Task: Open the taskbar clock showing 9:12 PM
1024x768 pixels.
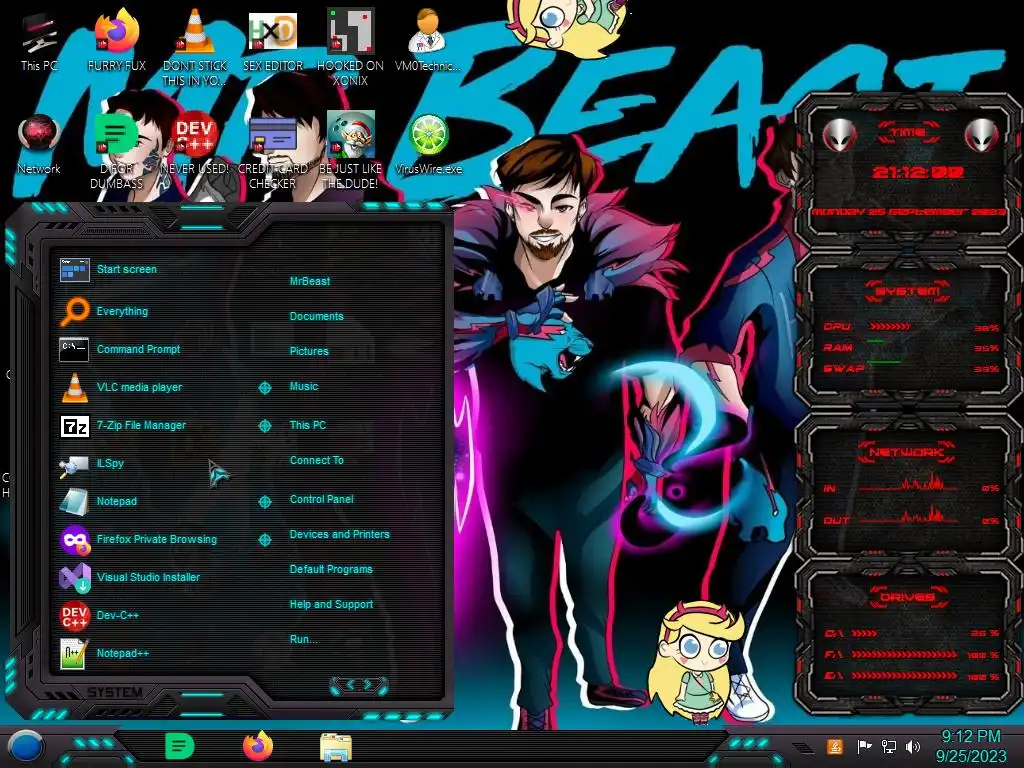Action: [970, 746]
